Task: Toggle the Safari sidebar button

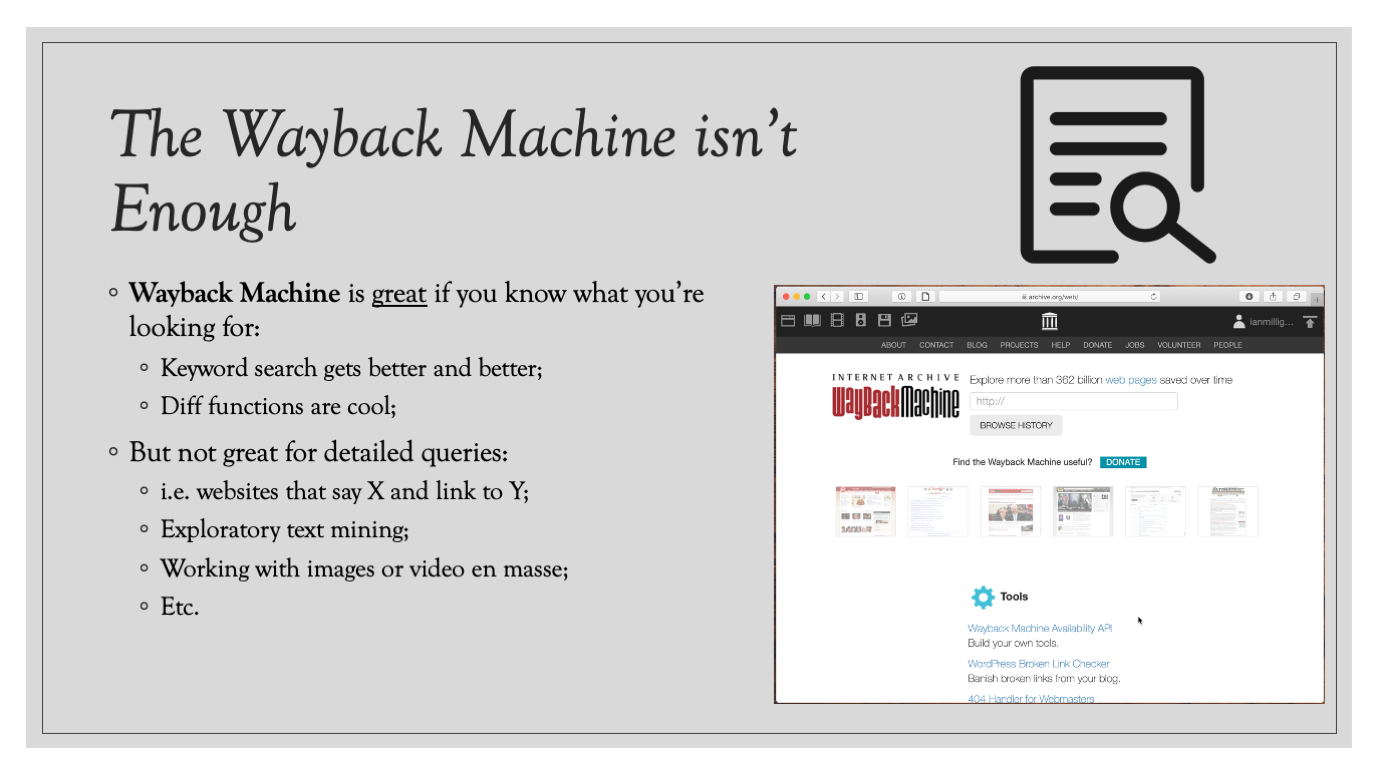Action: 859,297
